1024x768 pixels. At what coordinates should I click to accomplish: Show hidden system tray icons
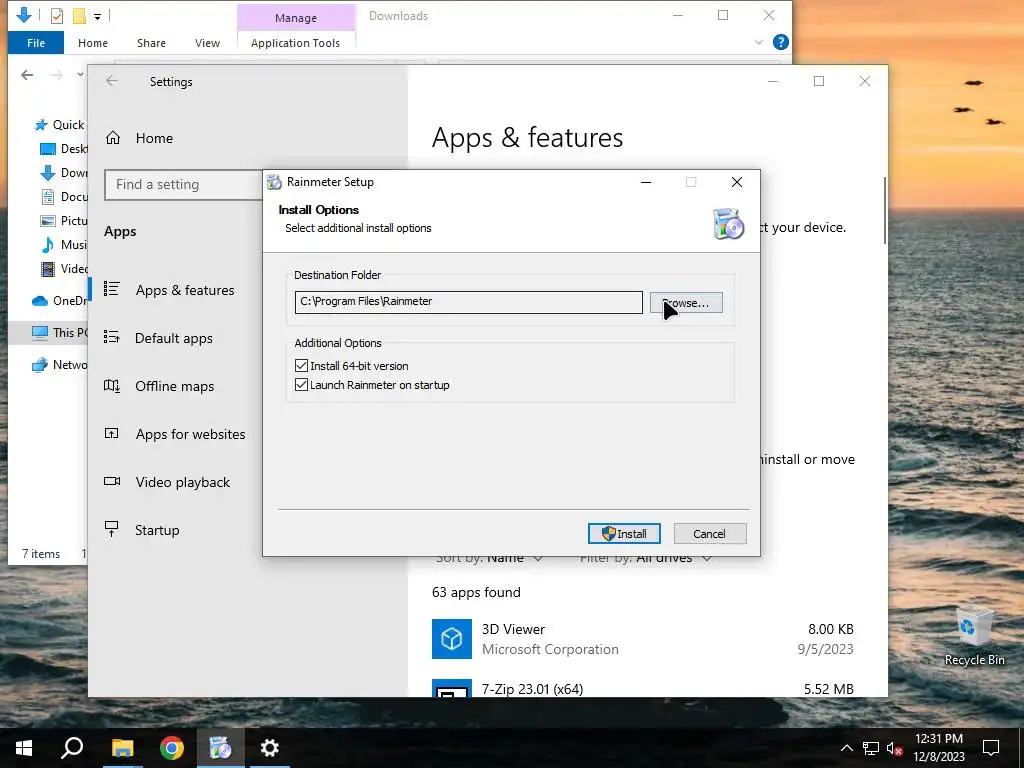coord(846,748)
